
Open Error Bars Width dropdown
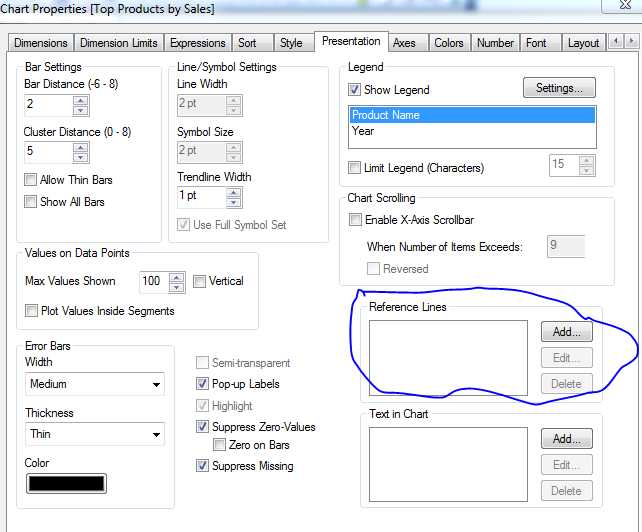coord(95,384)
